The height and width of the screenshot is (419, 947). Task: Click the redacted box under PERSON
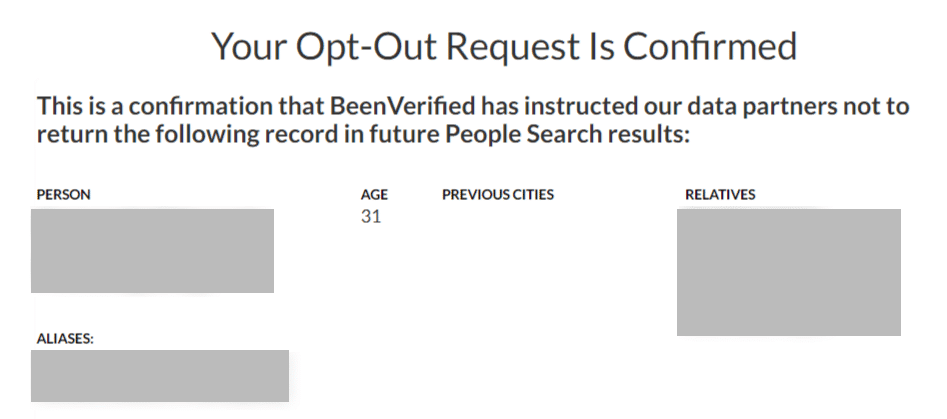click(152, 251)
